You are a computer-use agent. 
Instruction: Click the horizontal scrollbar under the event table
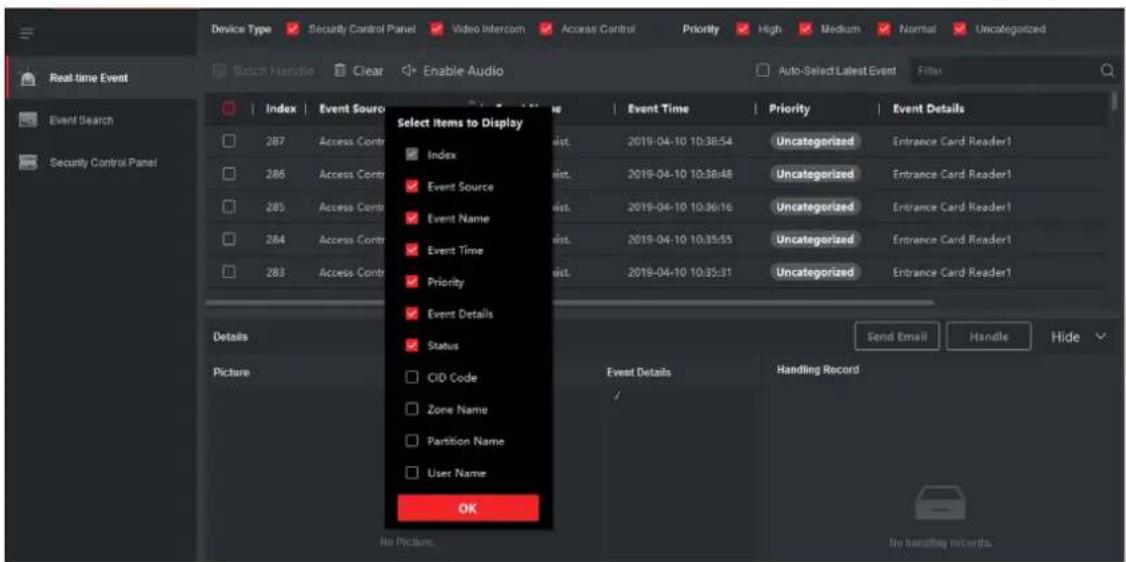[x=569, y=303]
